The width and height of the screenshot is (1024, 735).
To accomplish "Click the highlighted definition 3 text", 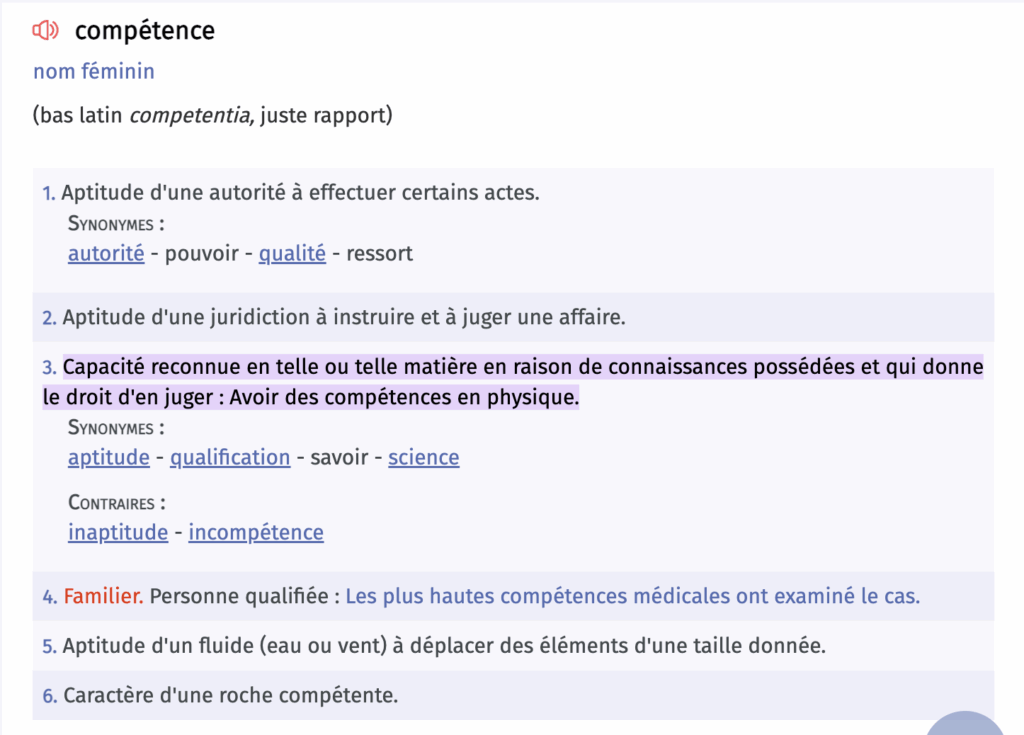I will coord(513,382).
